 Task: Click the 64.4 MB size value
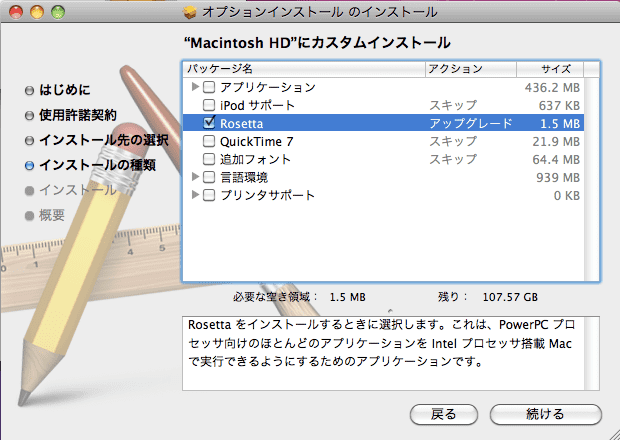click(556, 159)
